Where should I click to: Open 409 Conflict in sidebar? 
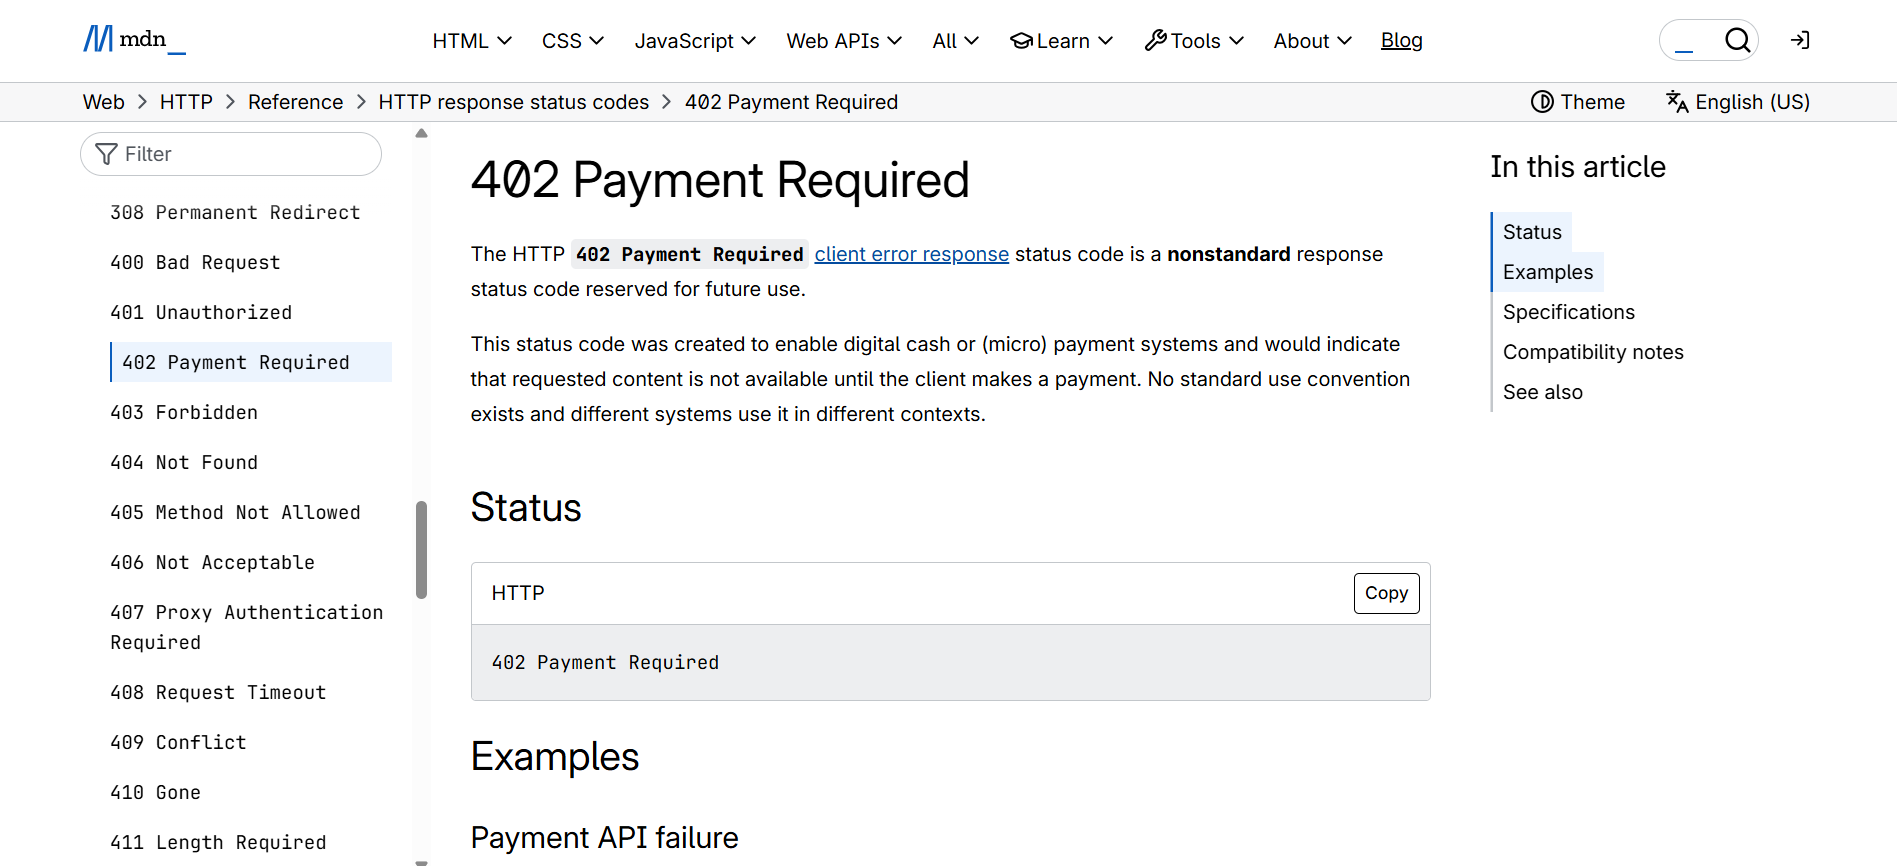[x=178, y=742]
